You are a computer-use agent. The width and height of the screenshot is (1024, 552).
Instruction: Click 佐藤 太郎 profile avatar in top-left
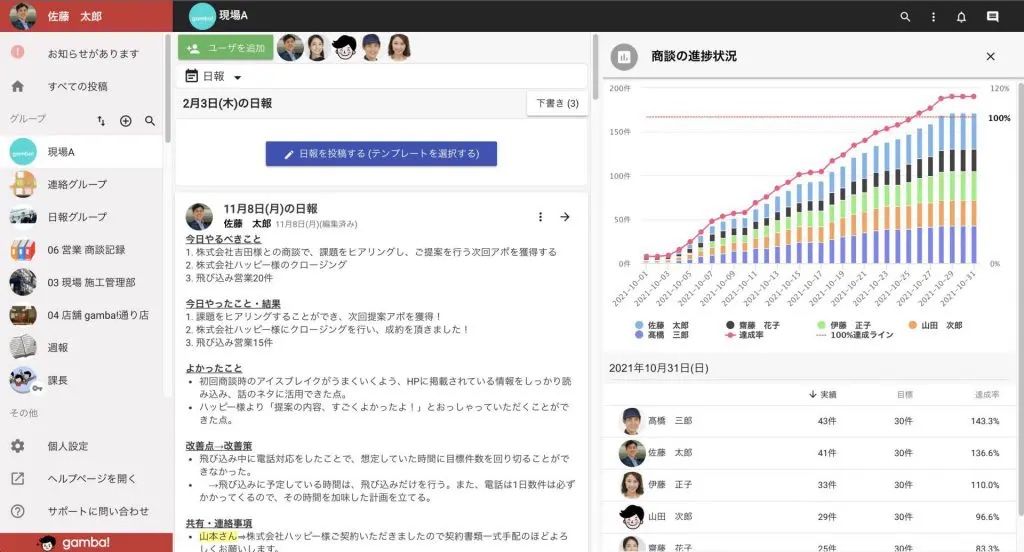(x=23, y=16)
